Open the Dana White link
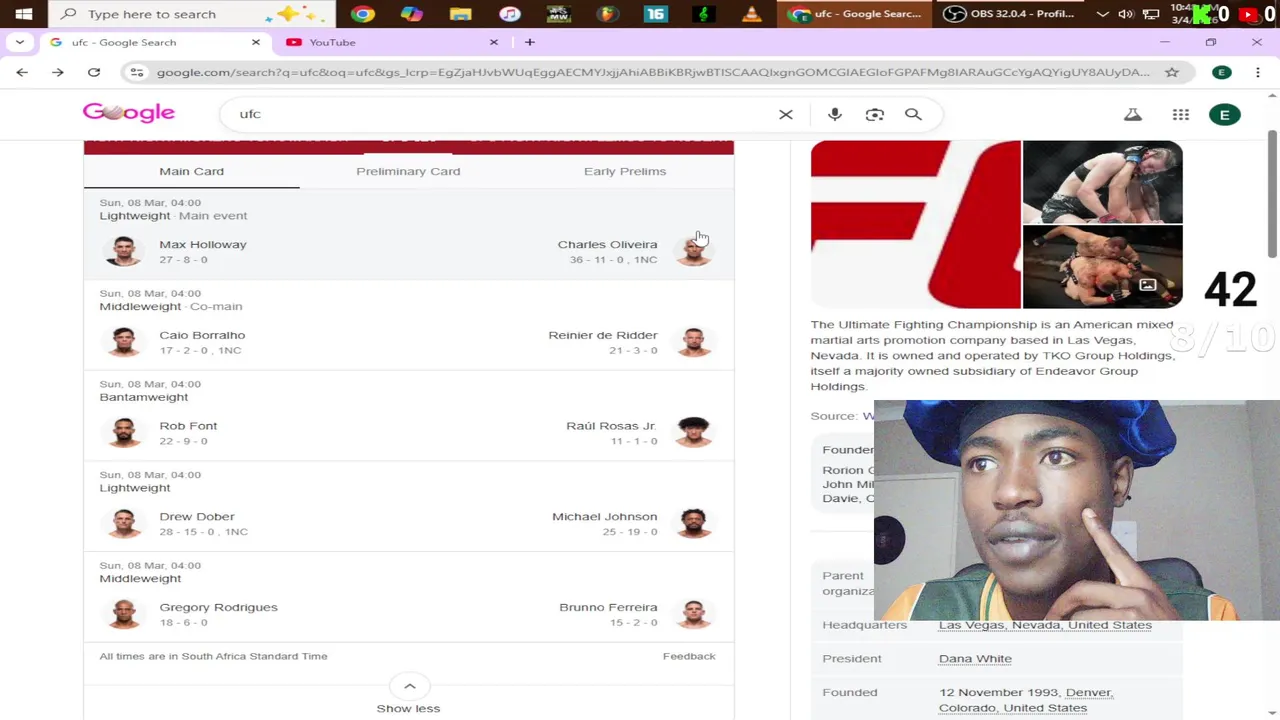Screen dimensions: 1280x720 click(975, 658)
